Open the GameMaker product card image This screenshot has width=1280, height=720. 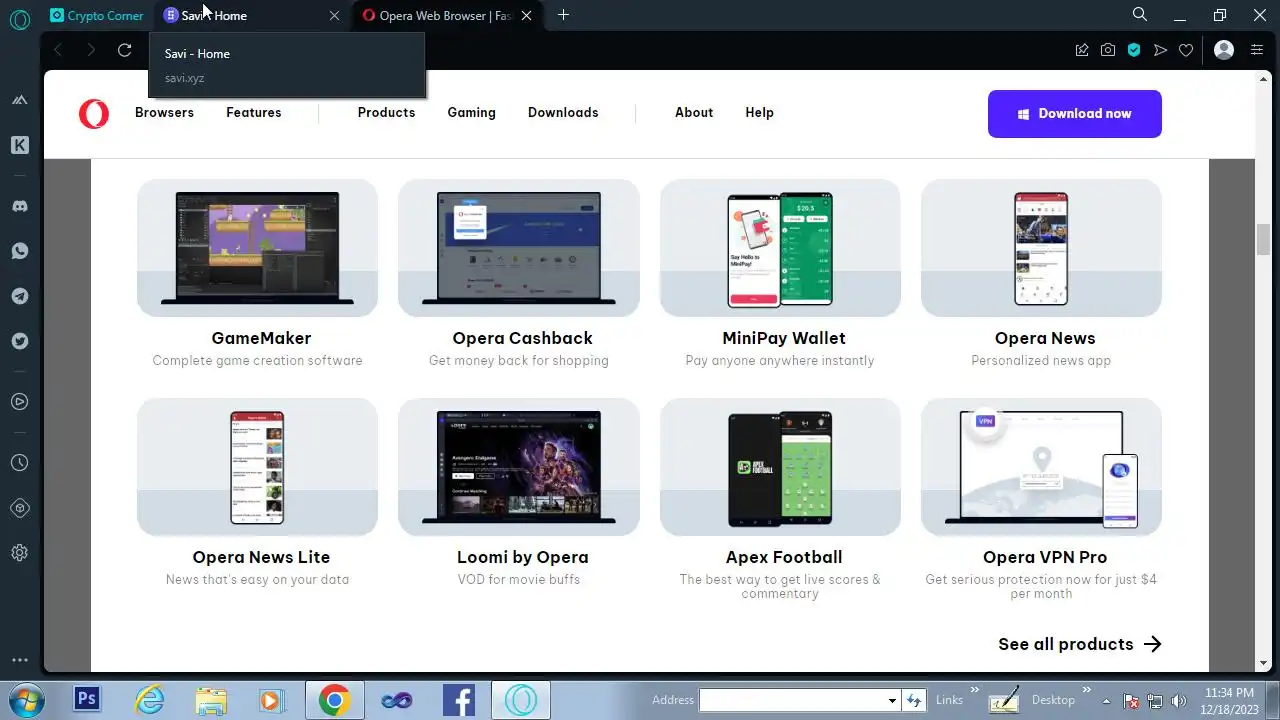257,248
